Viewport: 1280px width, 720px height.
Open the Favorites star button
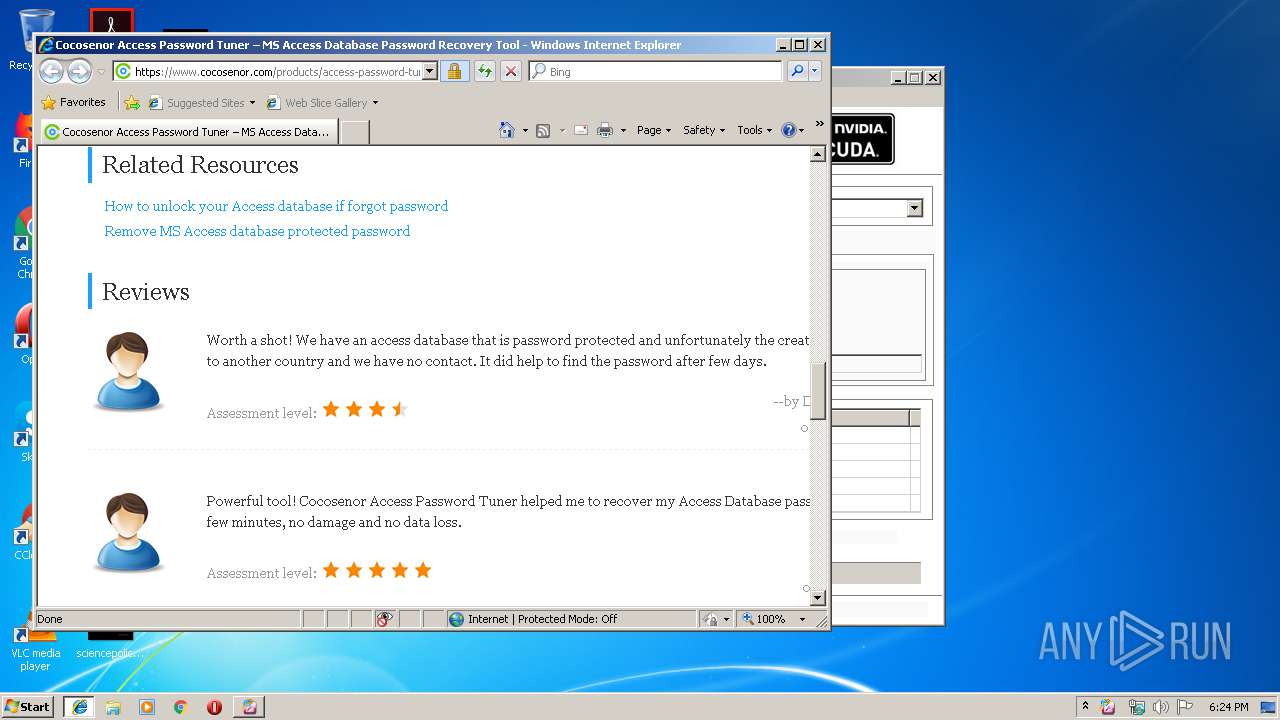pos(74,102)
